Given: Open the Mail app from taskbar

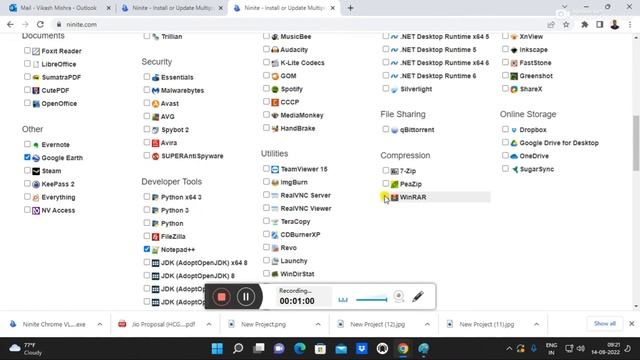Looking at the screenshot, I should point(341,349).
